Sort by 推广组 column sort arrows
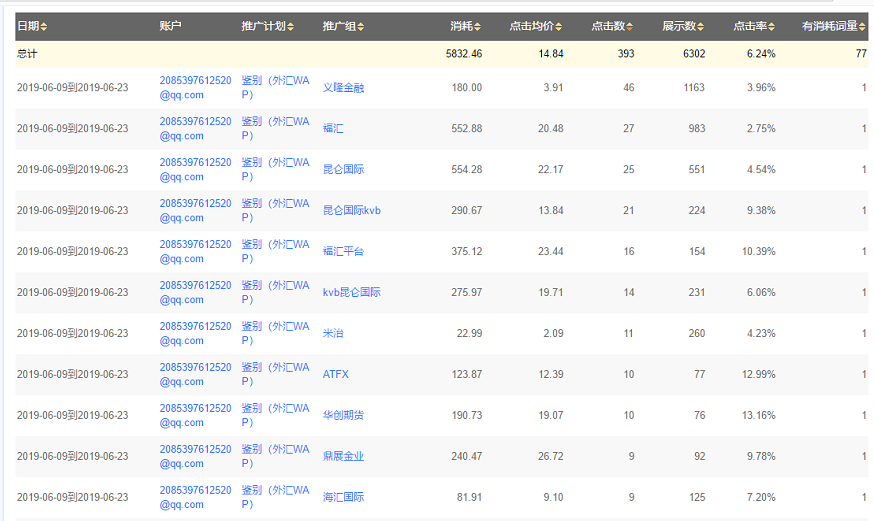Screen dimensions: 874x521 point(361,27)
